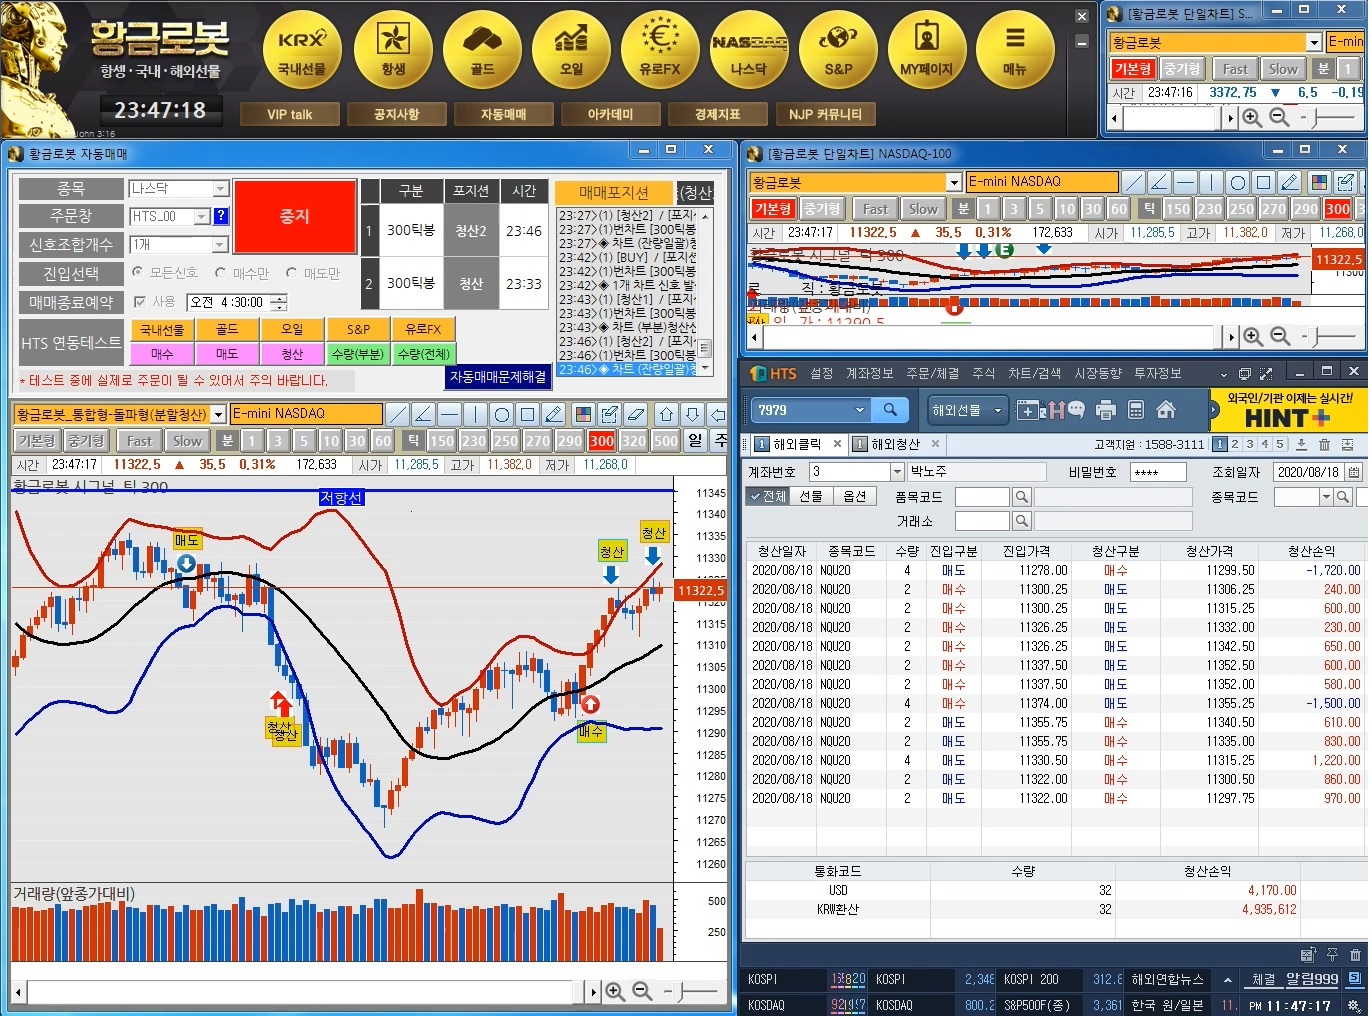The height and width of the screenshot is (1016, 1372).
Task: Open color palette icon in bottom-left chart toolbar
Action: 583,414
